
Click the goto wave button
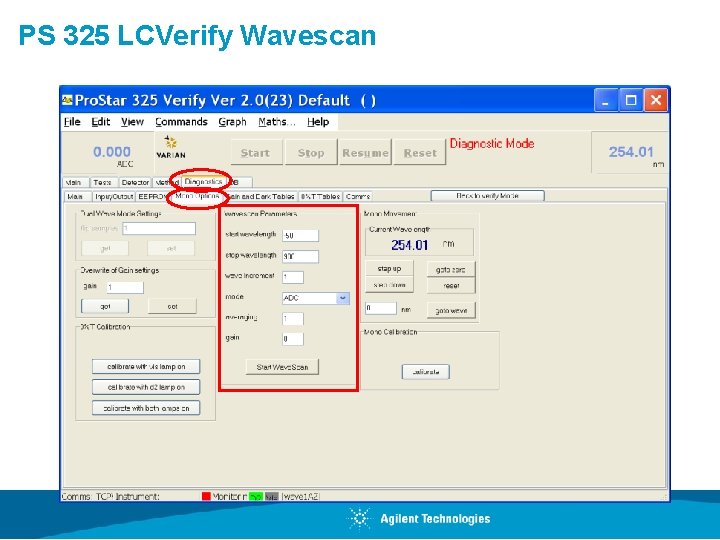451,311
